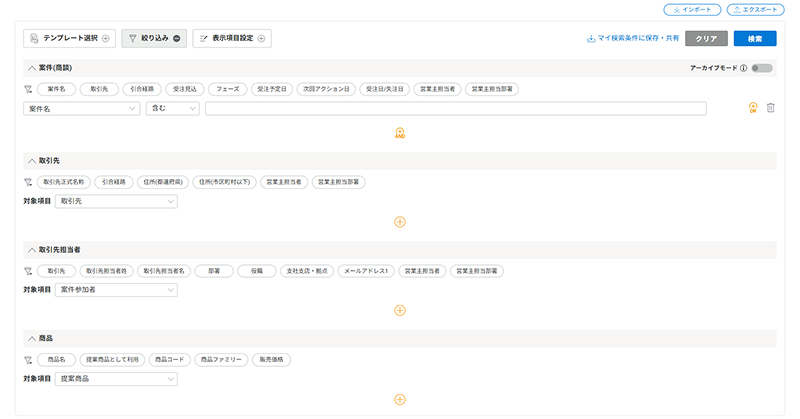Viewport: 800px width, 419px height.
Task: Click the filter icon before the 取引先担当者姓 row
Action: [28, 271]
